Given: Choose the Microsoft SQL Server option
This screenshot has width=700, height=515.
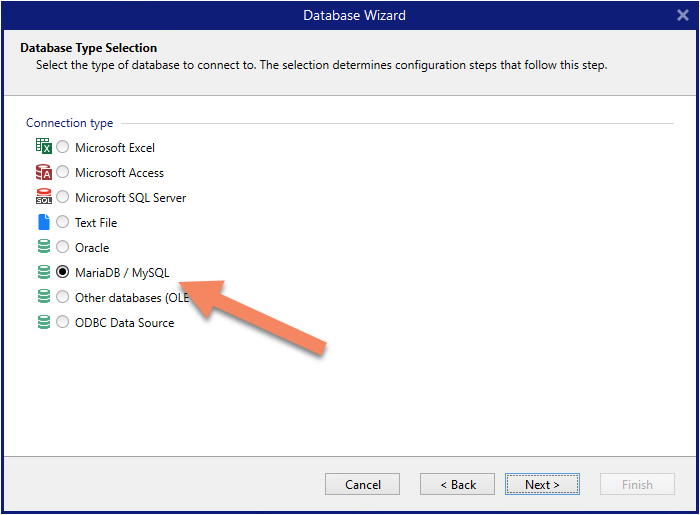Looking at the screenshot, I should [63, 197].
